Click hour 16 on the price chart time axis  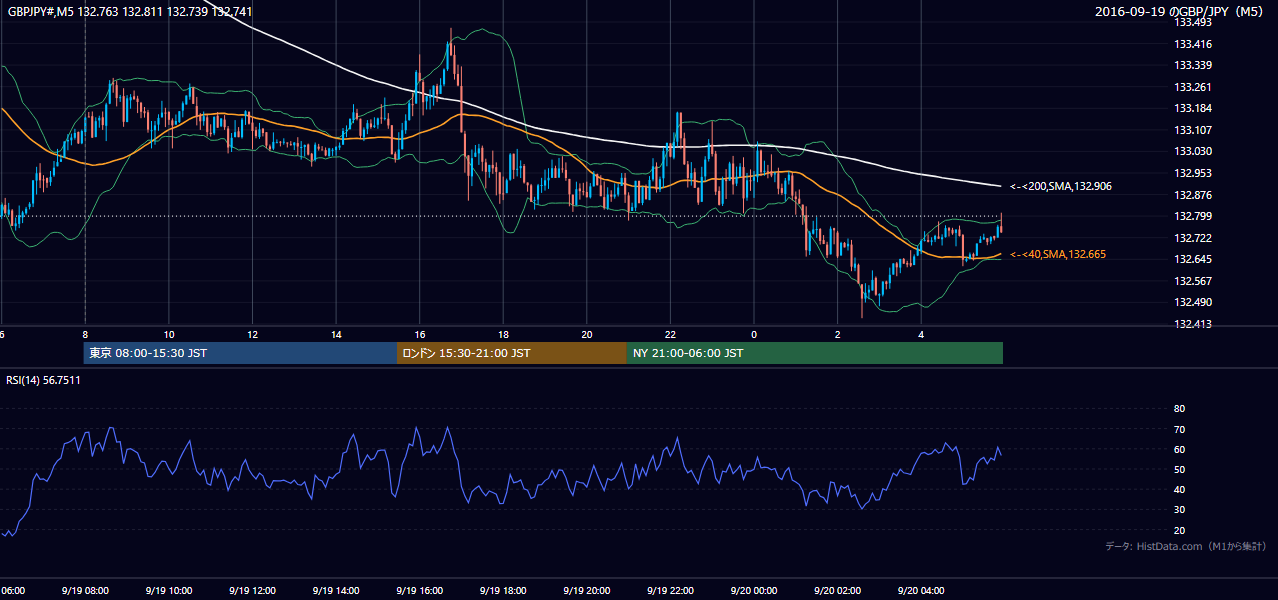click(420, 334)
